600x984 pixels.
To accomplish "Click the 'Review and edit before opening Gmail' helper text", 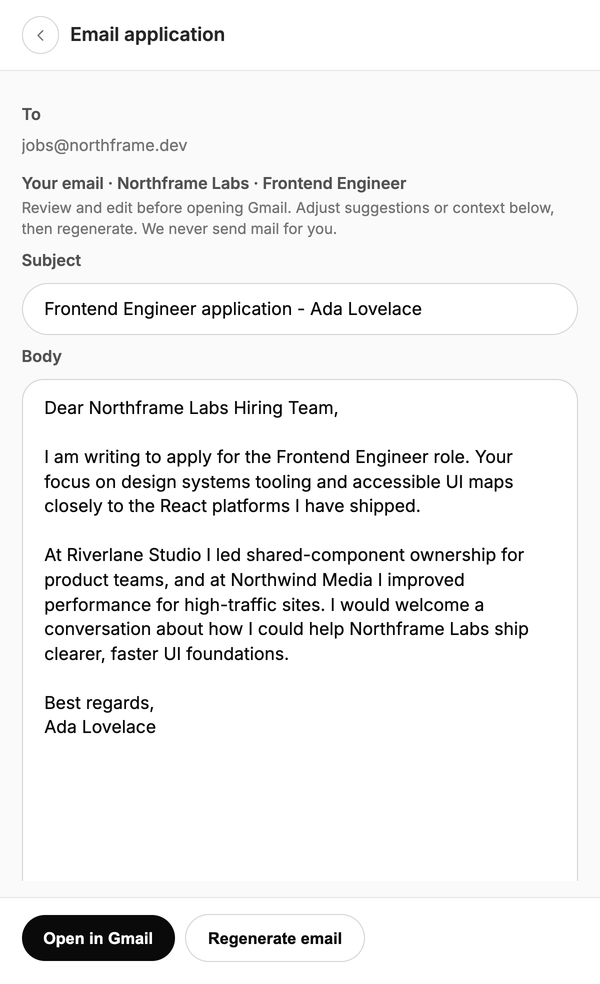I will point(287,218).
